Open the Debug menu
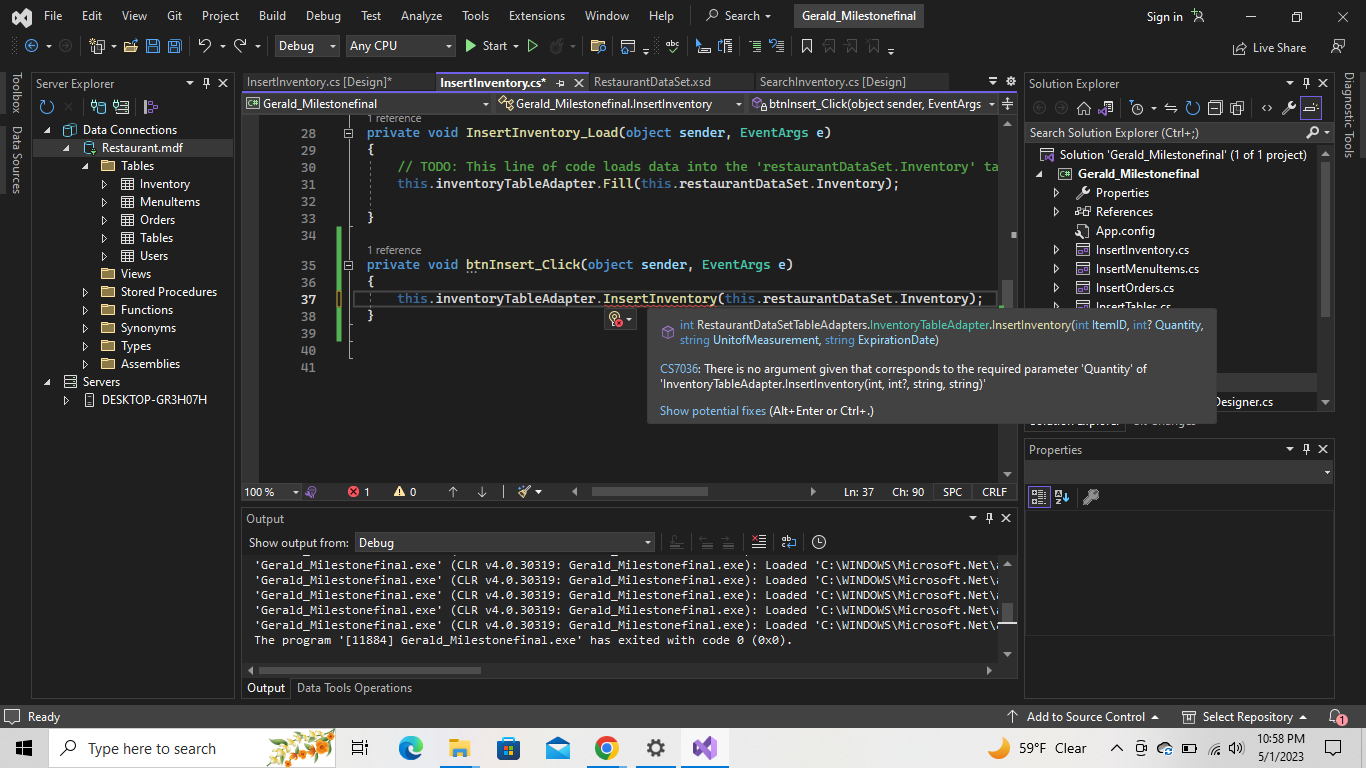The image size is (1366, 768). tap(323, 15)
